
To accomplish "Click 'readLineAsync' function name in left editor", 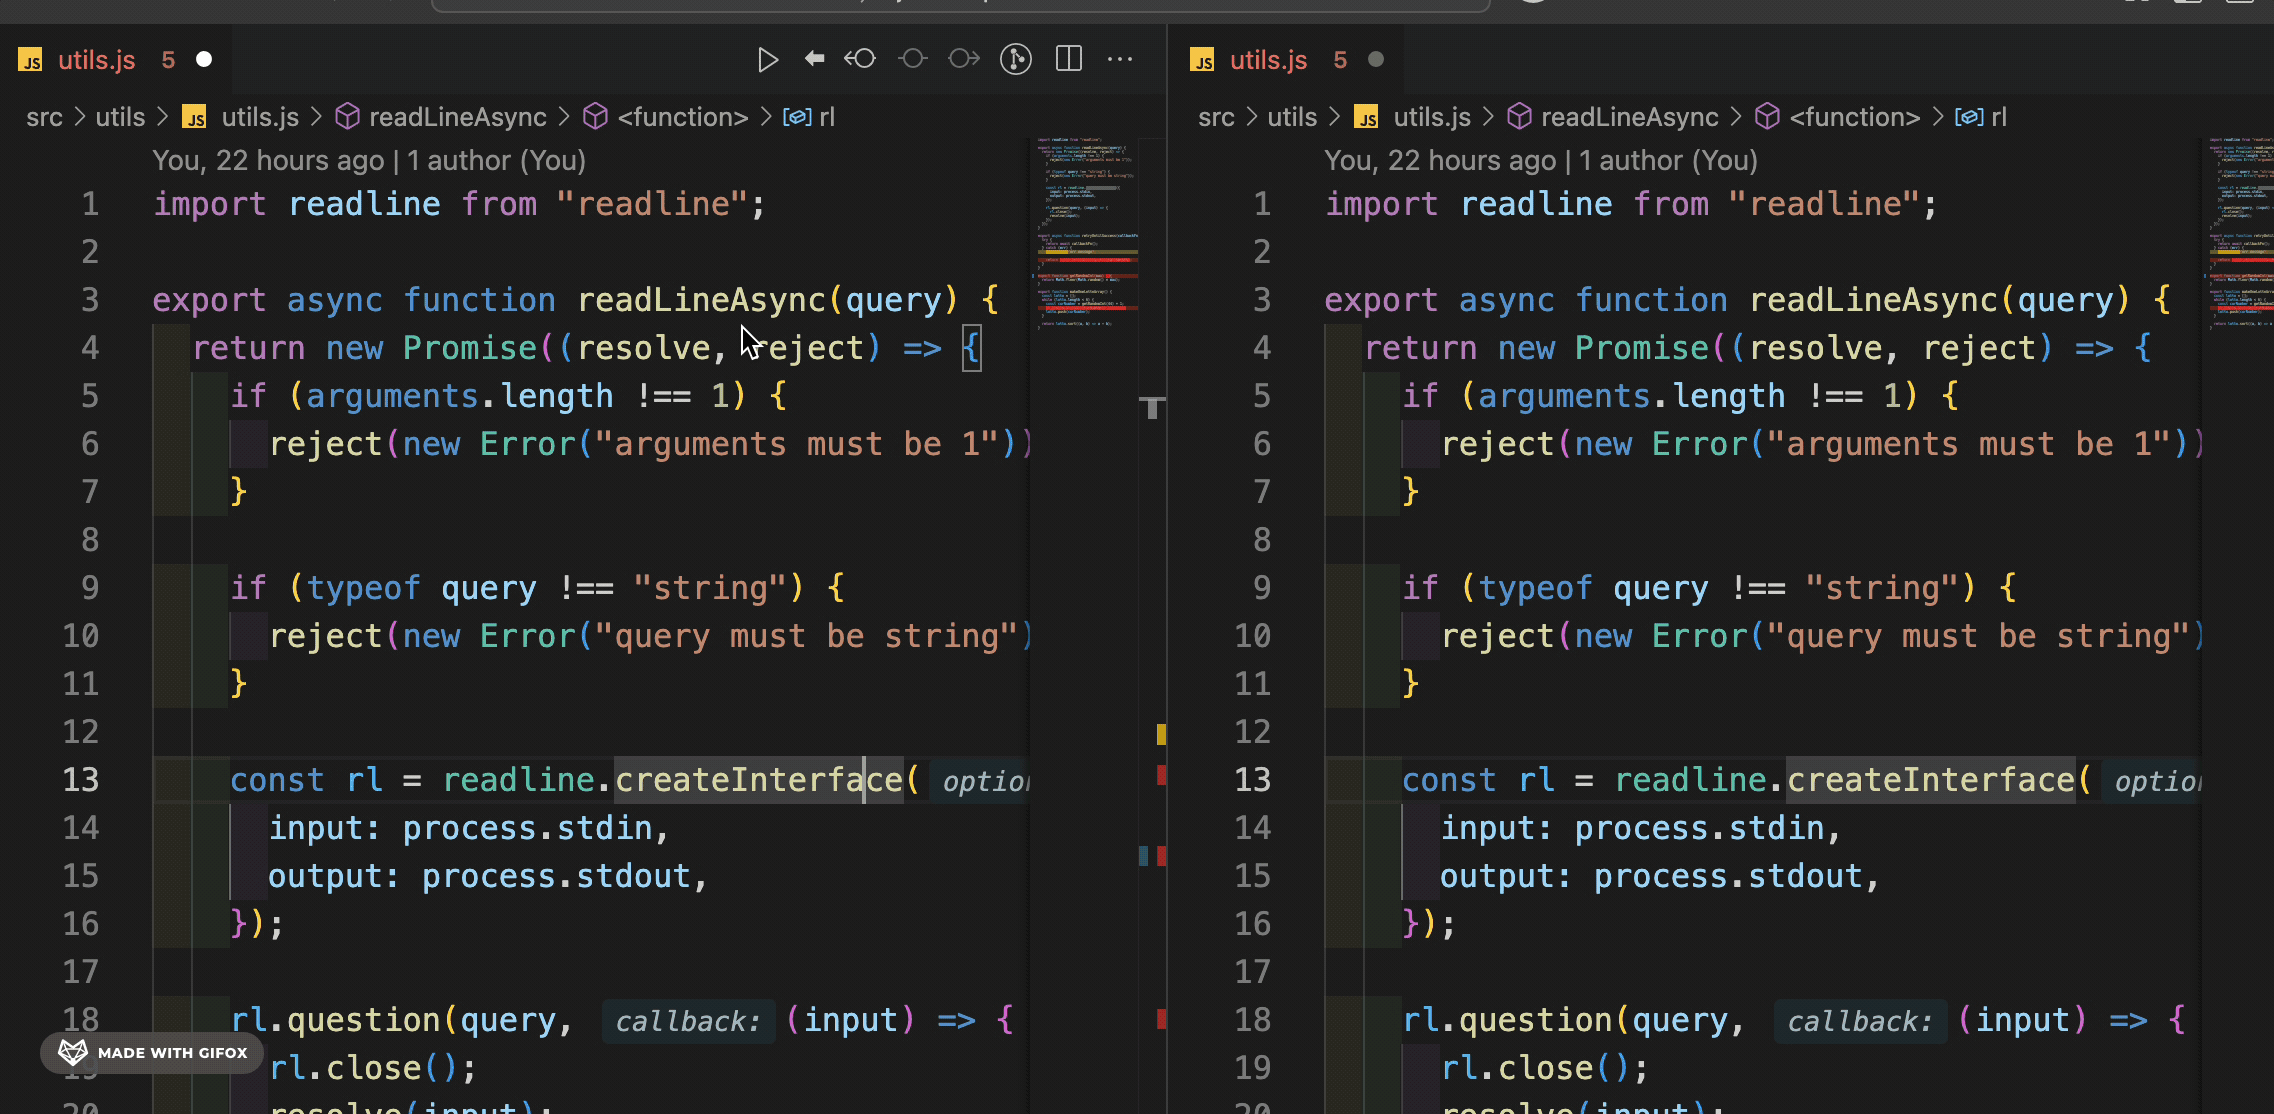I will [x=702, y=300].
